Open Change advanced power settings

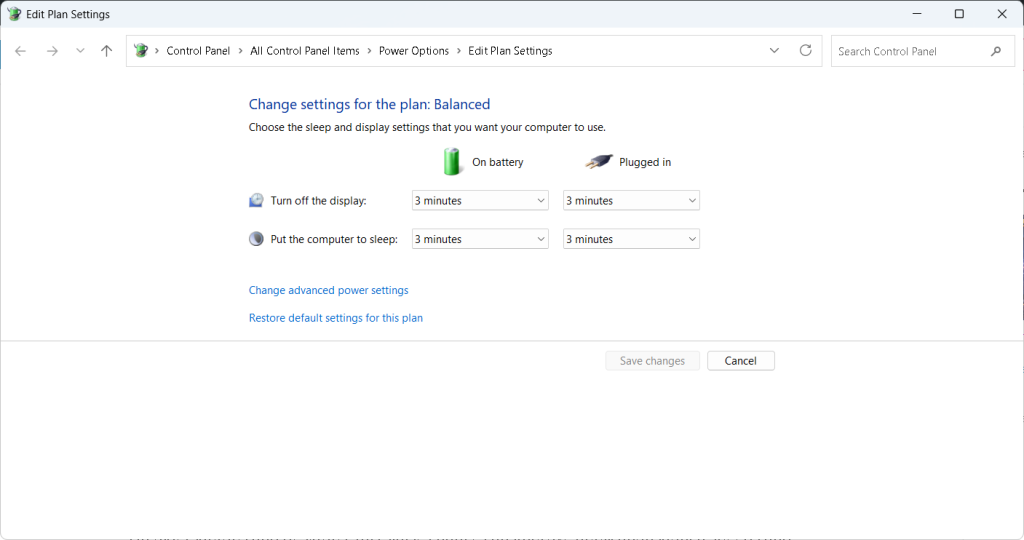[x=328, y=290]
